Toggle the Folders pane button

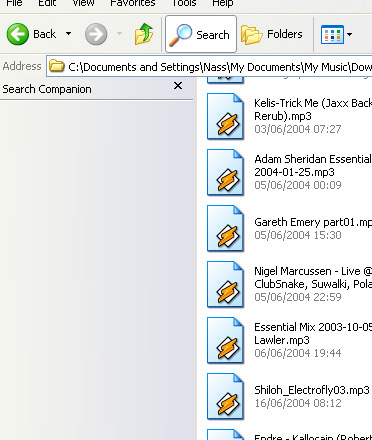(x=272, y=34)
